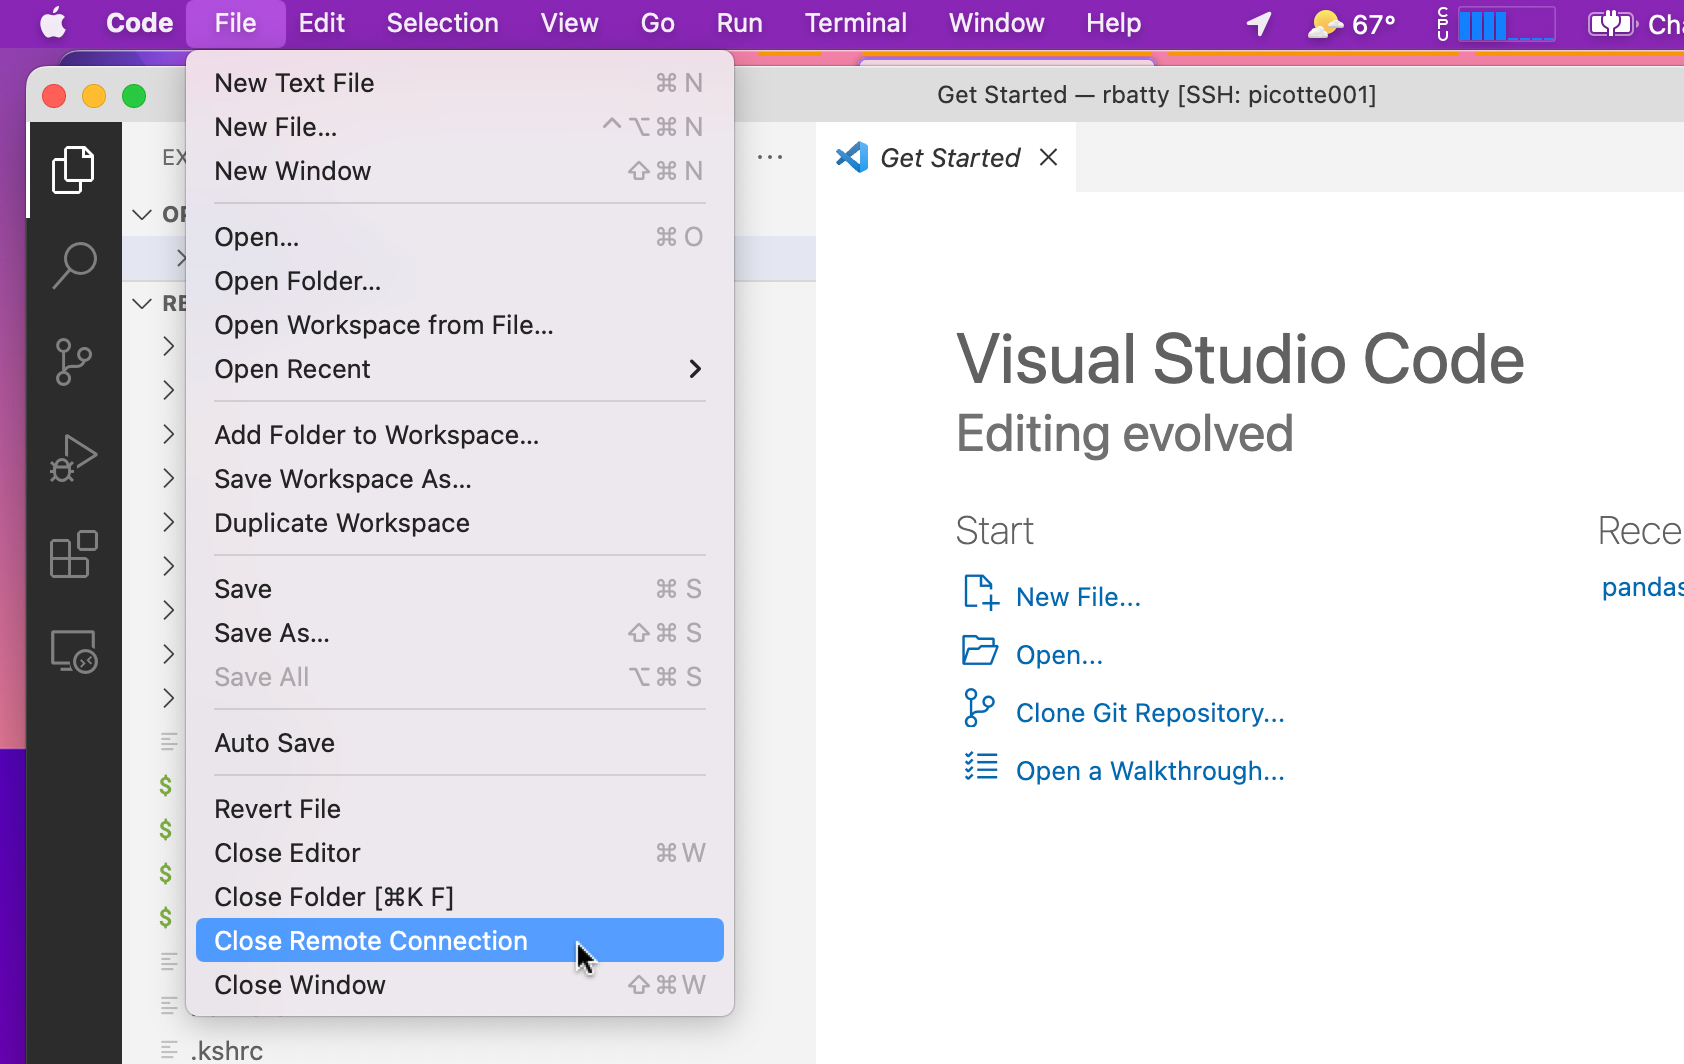Click the folder icon beside Open...
Screen dimensions: 1684x1064
[x=980, y=651]
